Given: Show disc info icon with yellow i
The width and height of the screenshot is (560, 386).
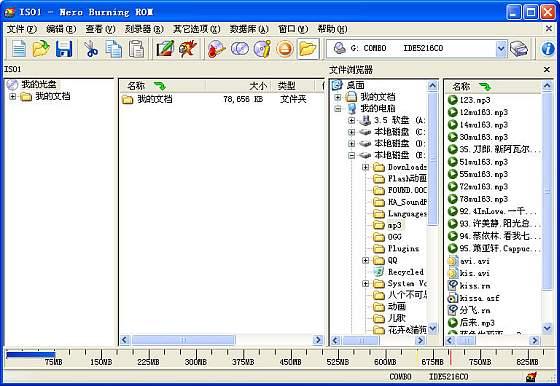Looking at the screenshot, I should tap(262, 49).
